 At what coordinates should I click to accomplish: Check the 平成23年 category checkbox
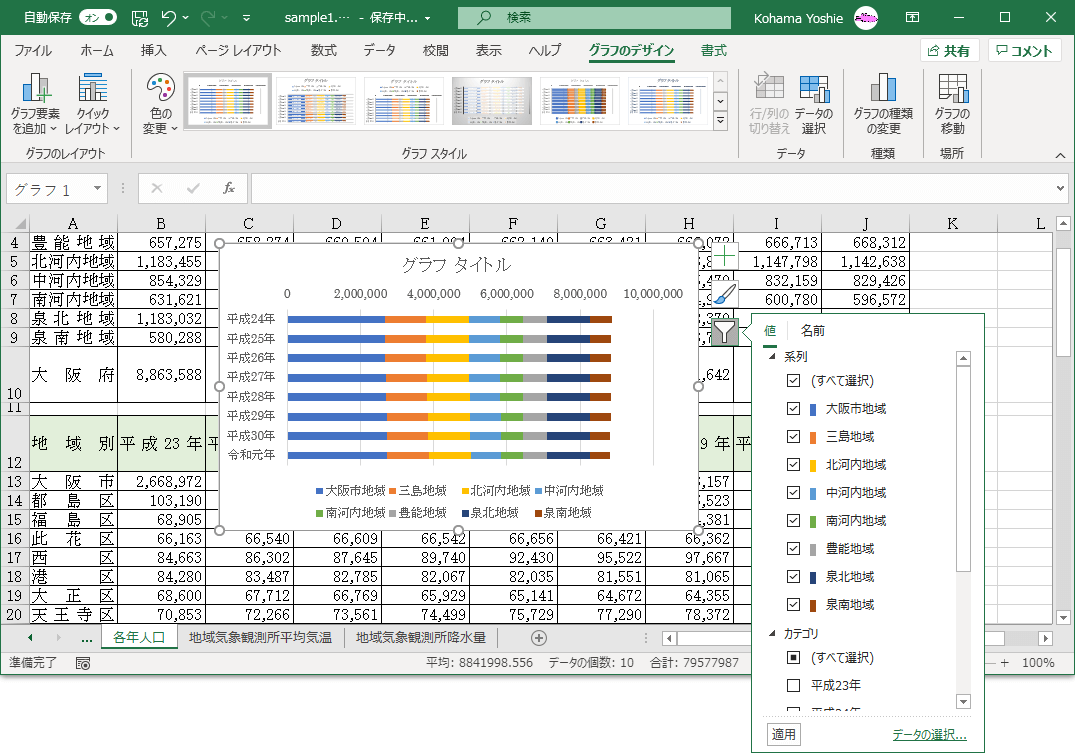point(794,686)
